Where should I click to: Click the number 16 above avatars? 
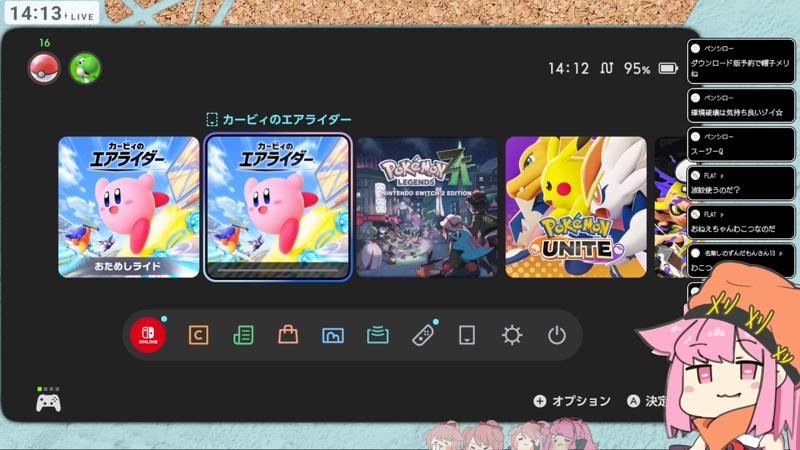44,43
